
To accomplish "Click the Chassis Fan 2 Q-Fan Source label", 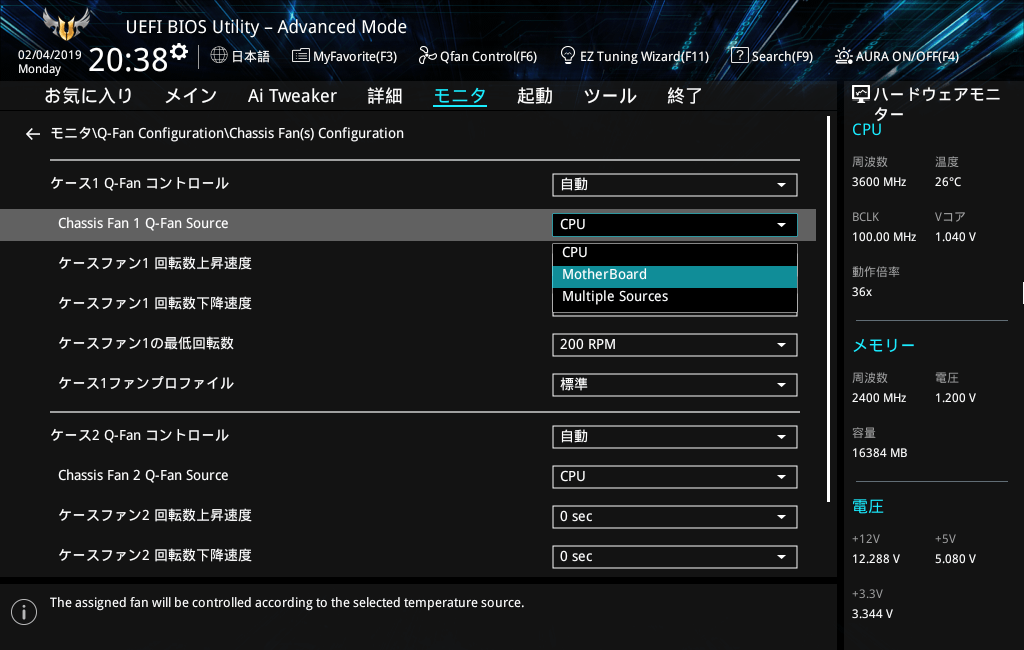I will 143,476.
